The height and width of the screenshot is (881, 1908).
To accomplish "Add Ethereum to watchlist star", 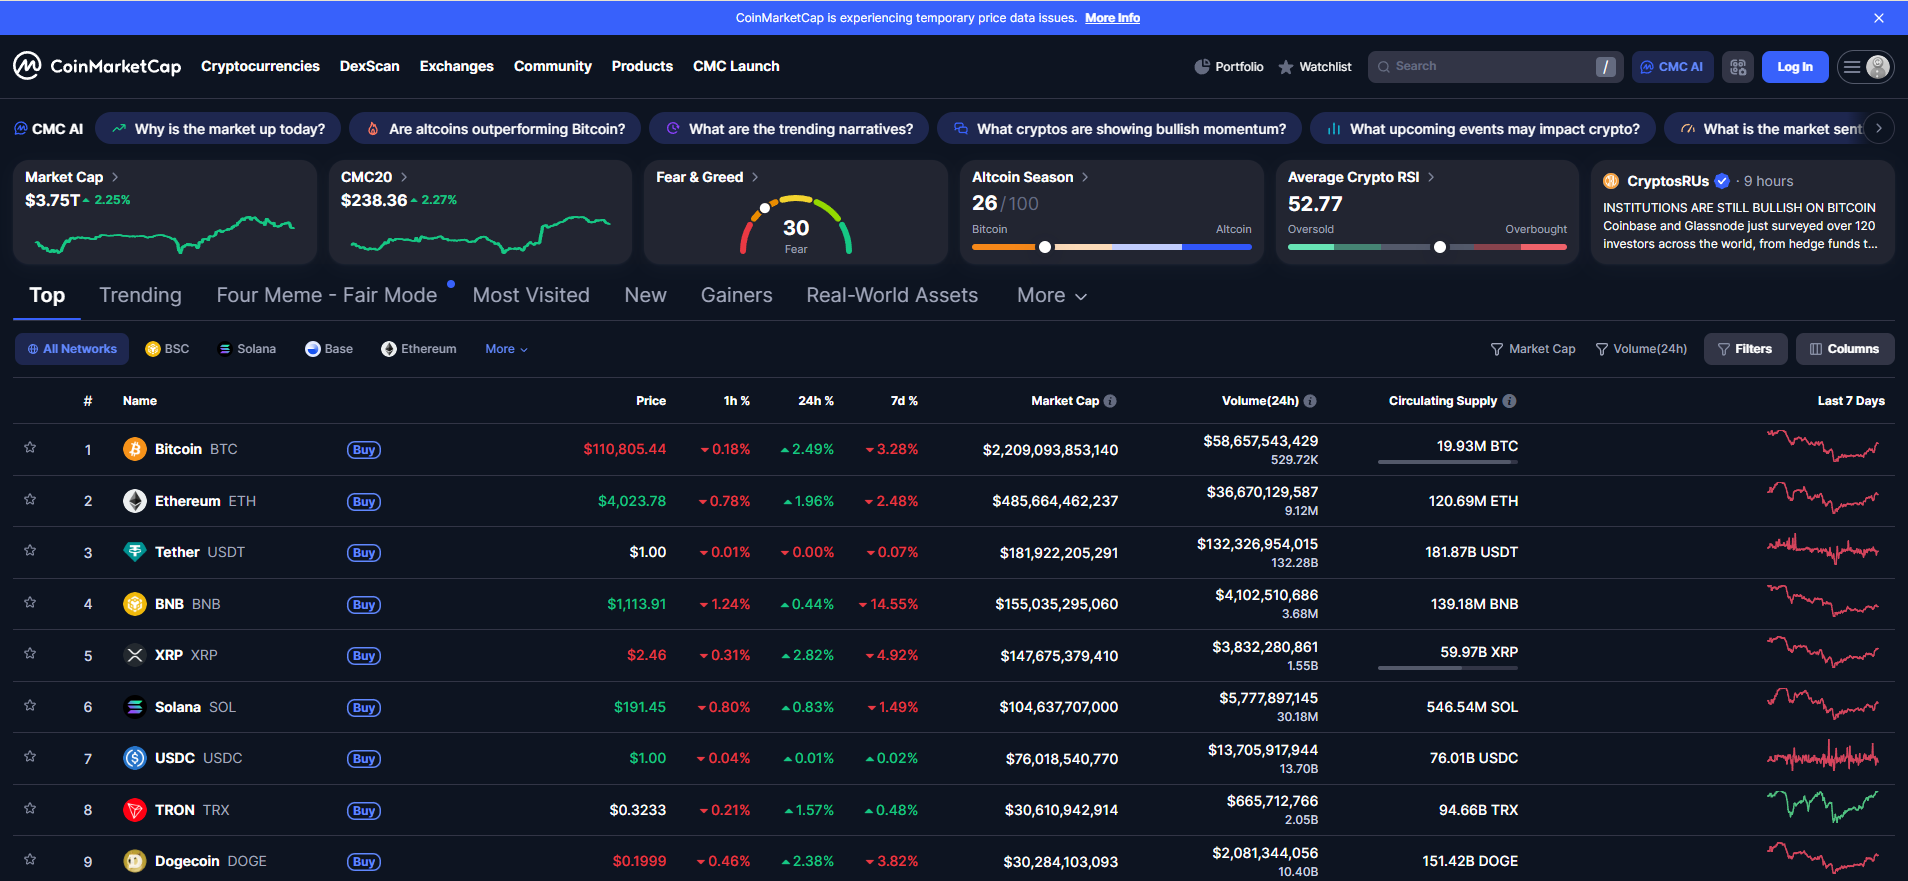I will click(x=30, y=499).
